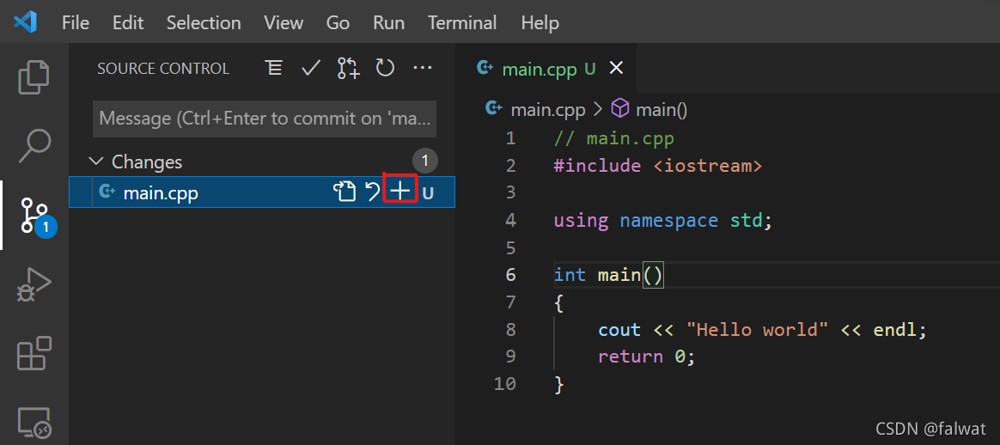Image resolution: width=1000 pixels, height=445 pixels.
Task: Open the Help menu
Action: (x=540, y=23)
